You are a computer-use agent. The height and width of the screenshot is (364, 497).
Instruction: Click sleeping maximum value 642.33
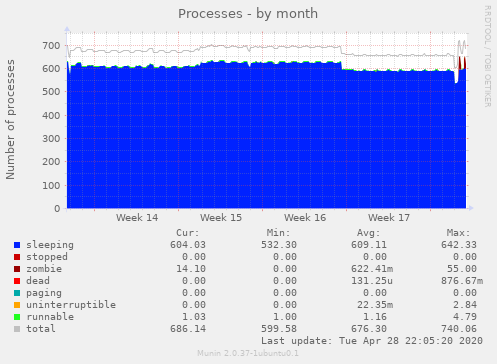(459, 245)
